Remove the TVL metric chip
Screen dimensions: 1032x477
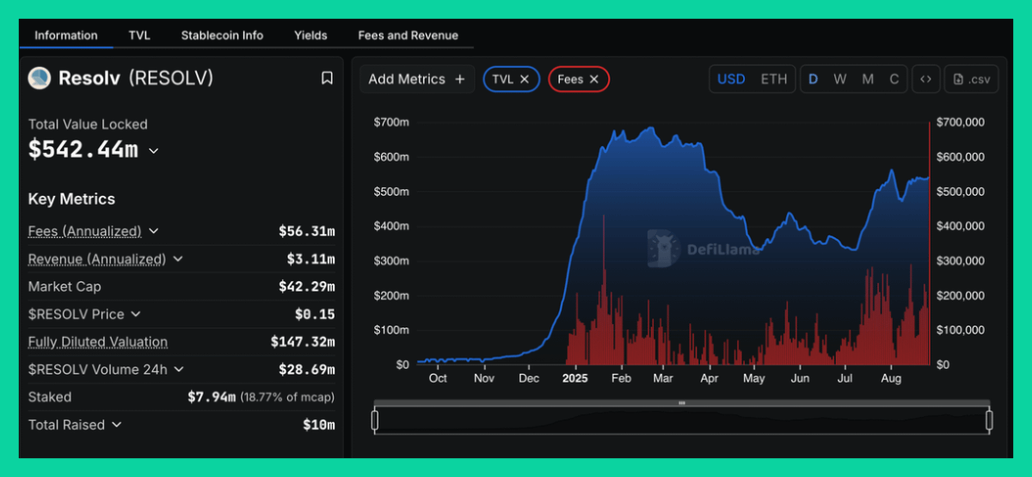(525, 79)
